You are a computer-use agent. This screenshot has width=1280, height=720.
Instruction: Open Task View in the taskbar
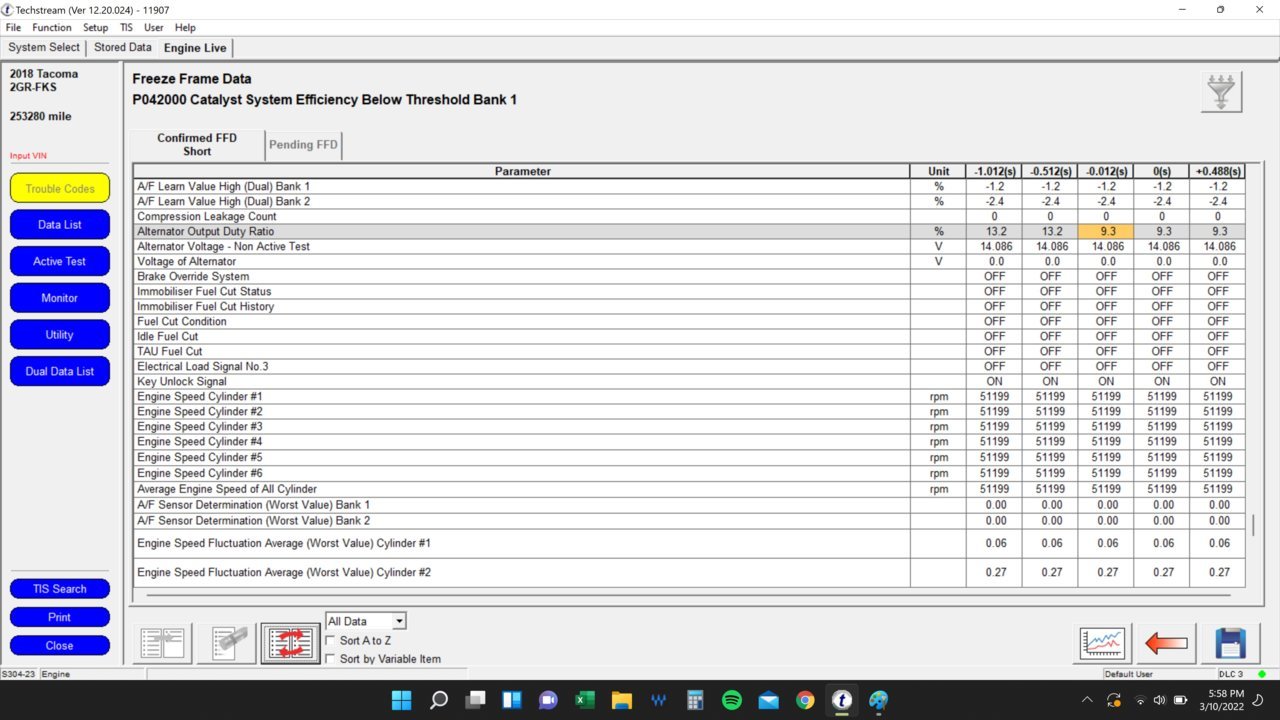click(x=475, y=700)
